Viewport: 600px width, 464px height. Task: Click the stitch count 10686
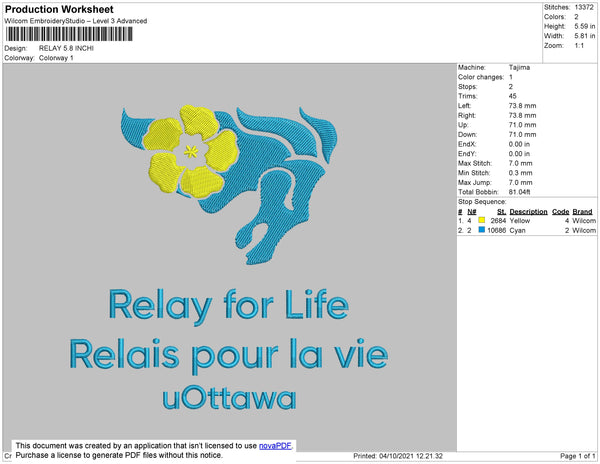click(x=497, y=230)
